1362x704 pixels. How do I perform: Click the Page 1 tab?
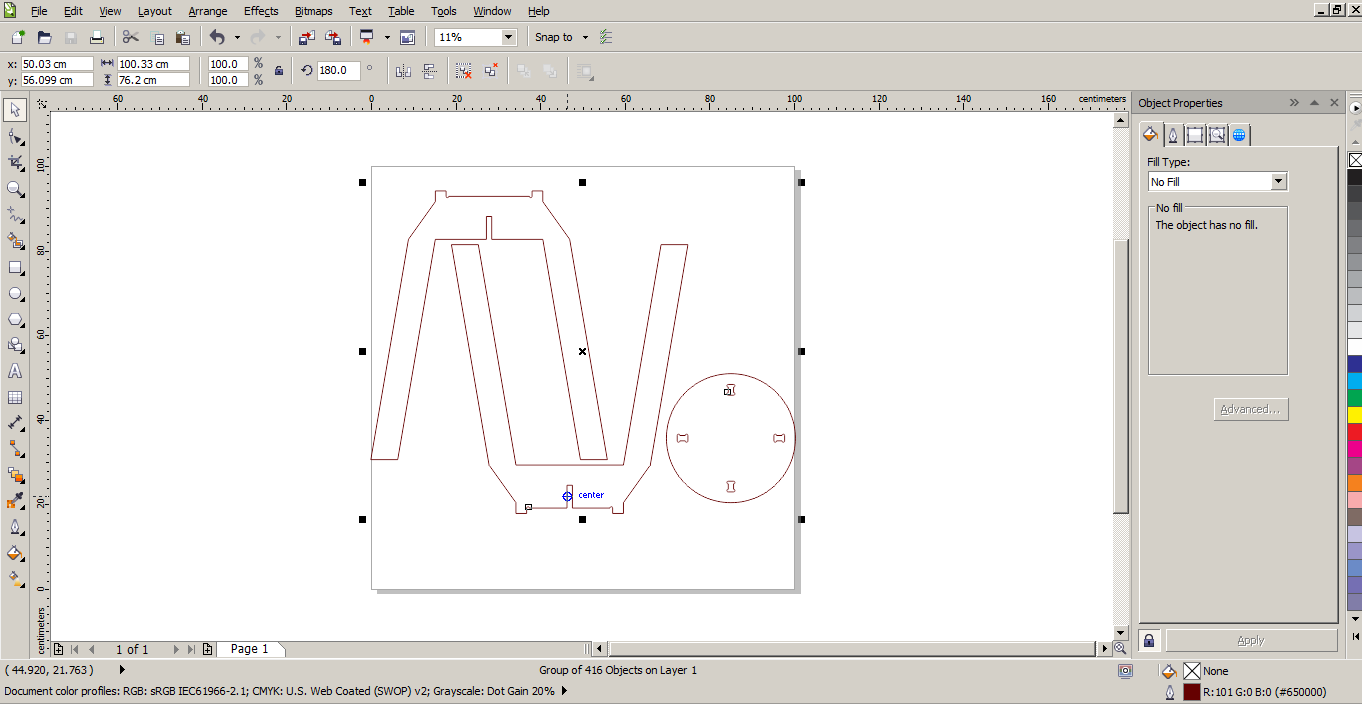point(249,649)
